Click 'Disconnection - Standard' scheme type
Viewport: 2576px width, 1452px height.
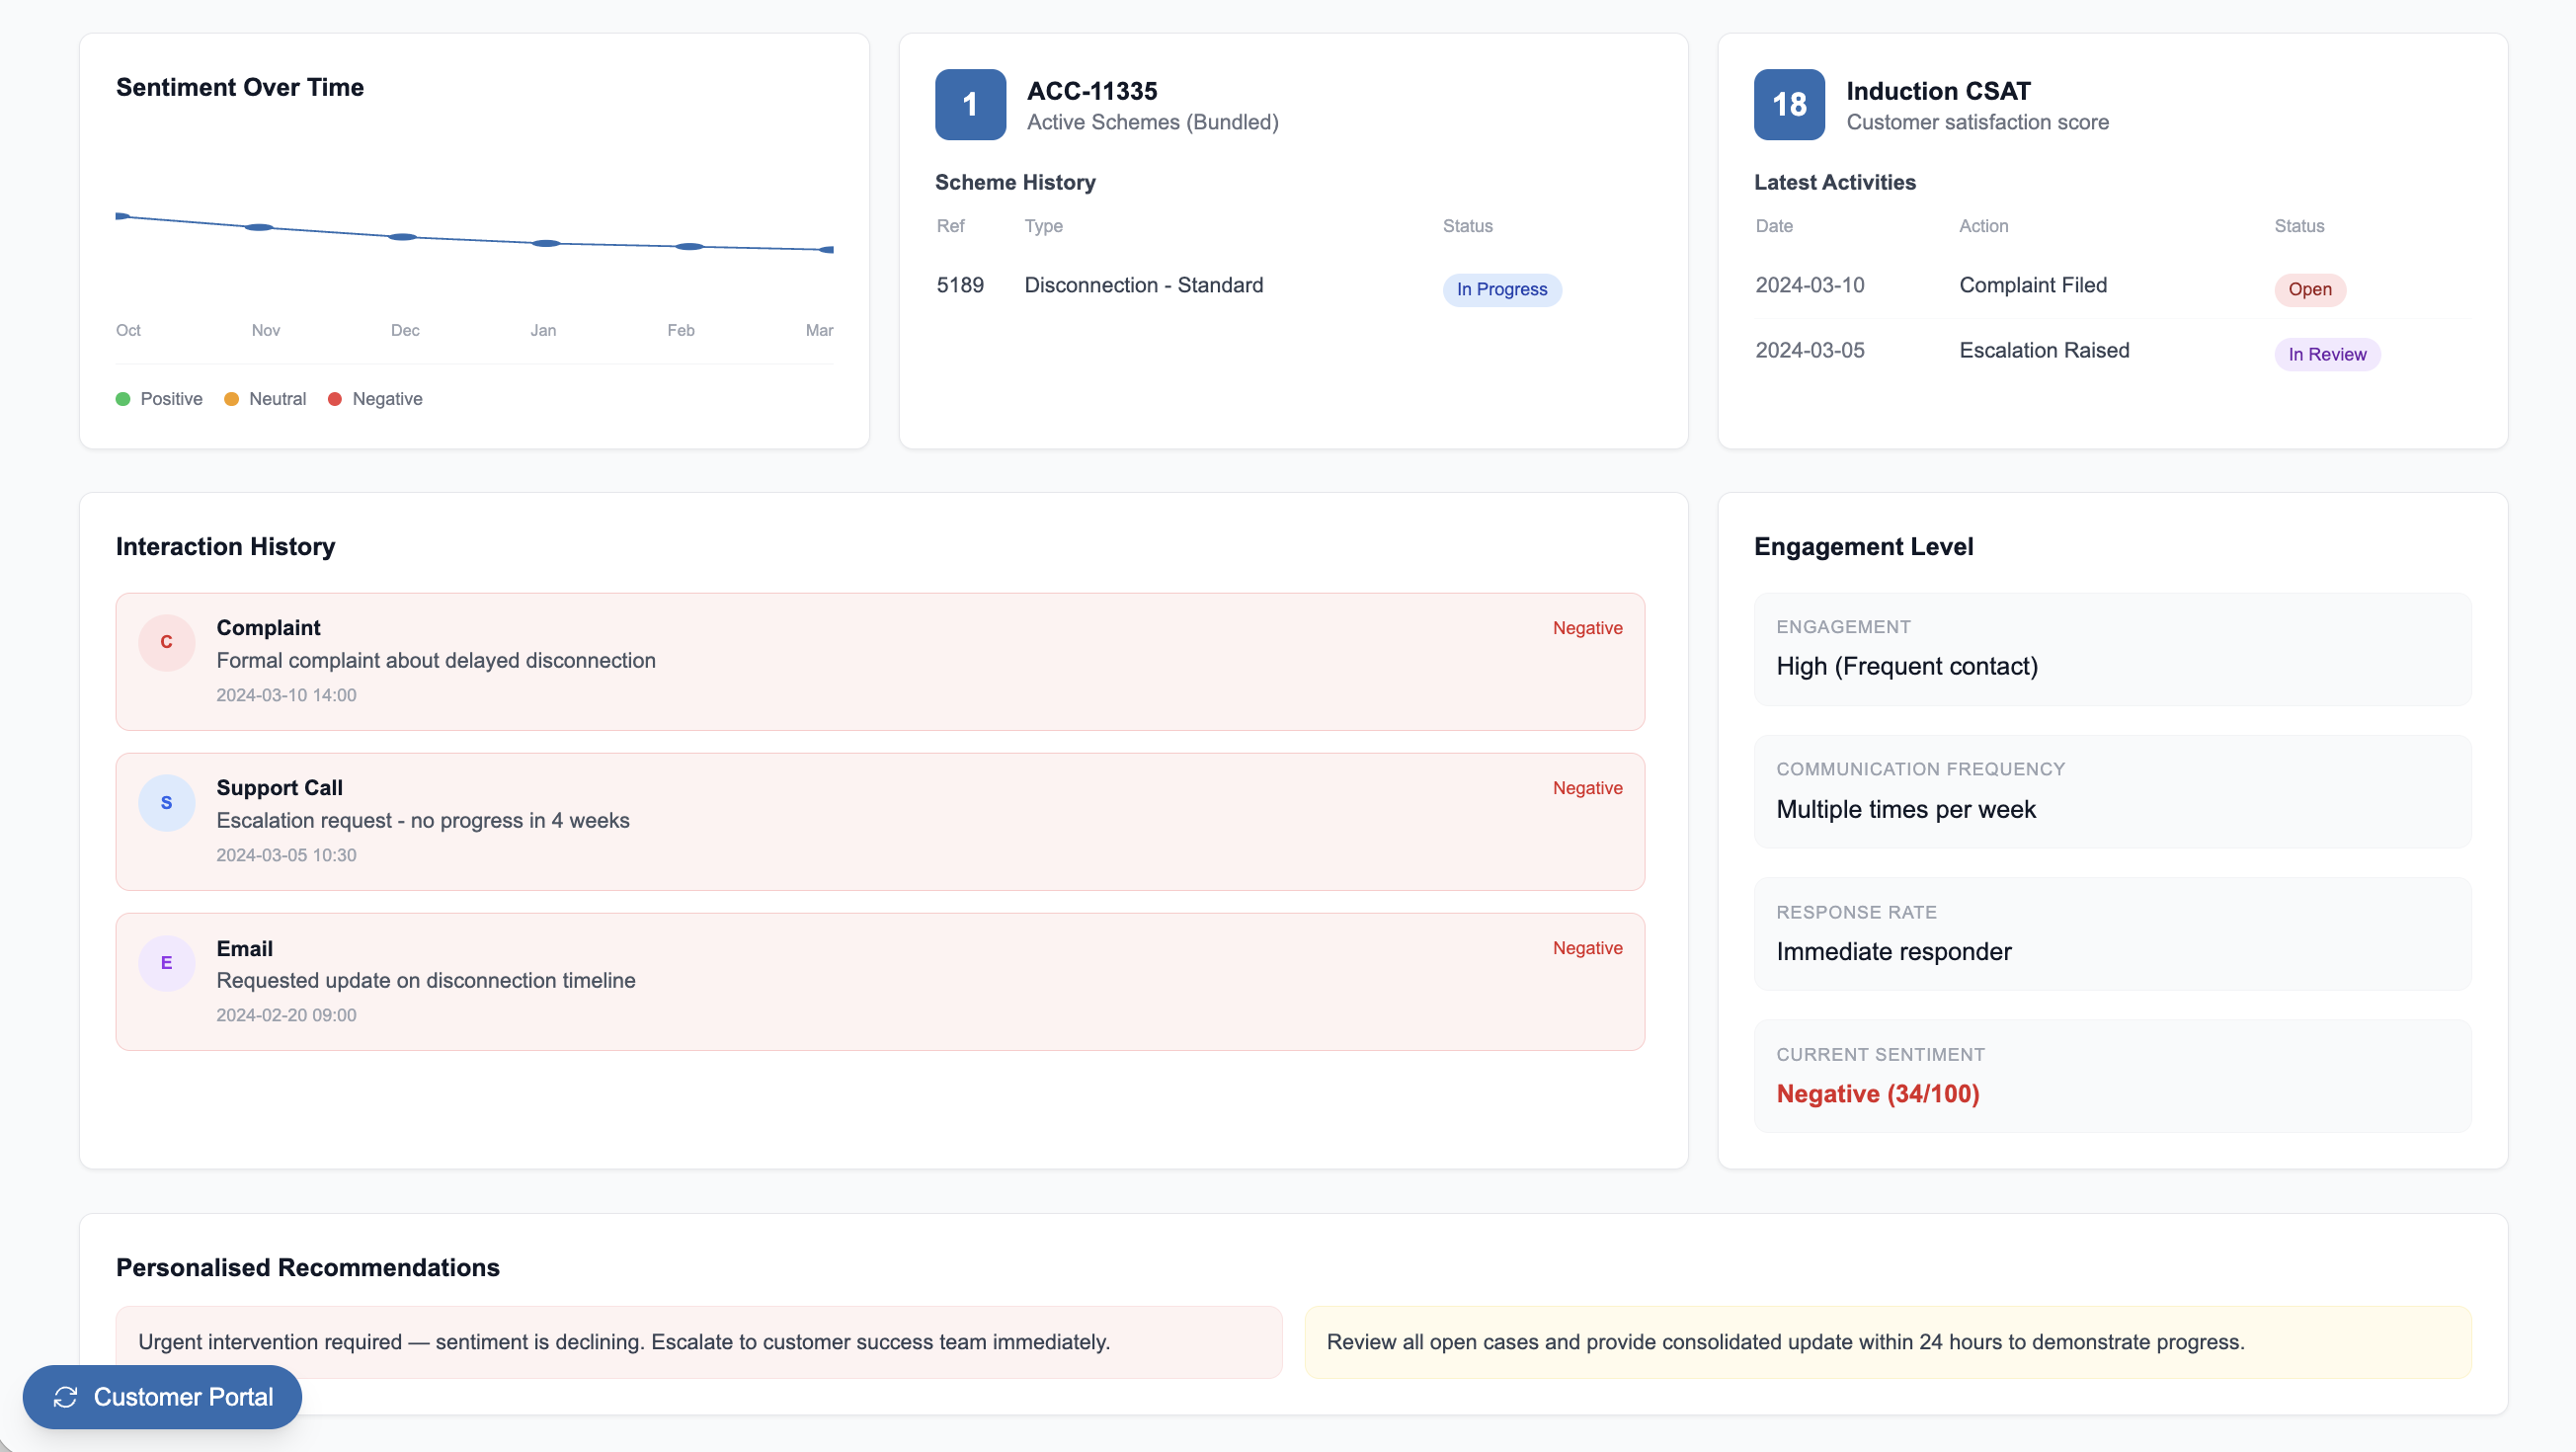point(1144,285)
